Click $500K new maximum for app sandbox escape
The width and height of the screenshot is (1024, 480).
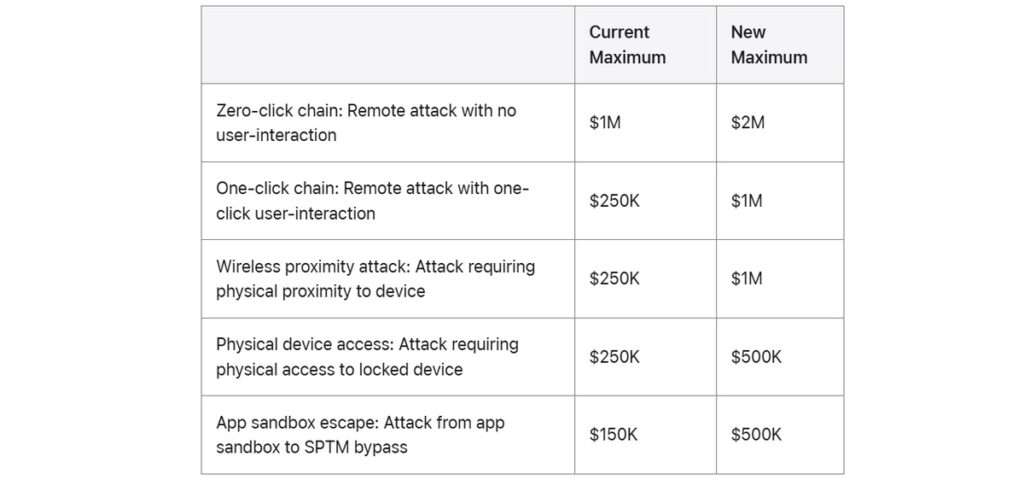tap(756, 435)
